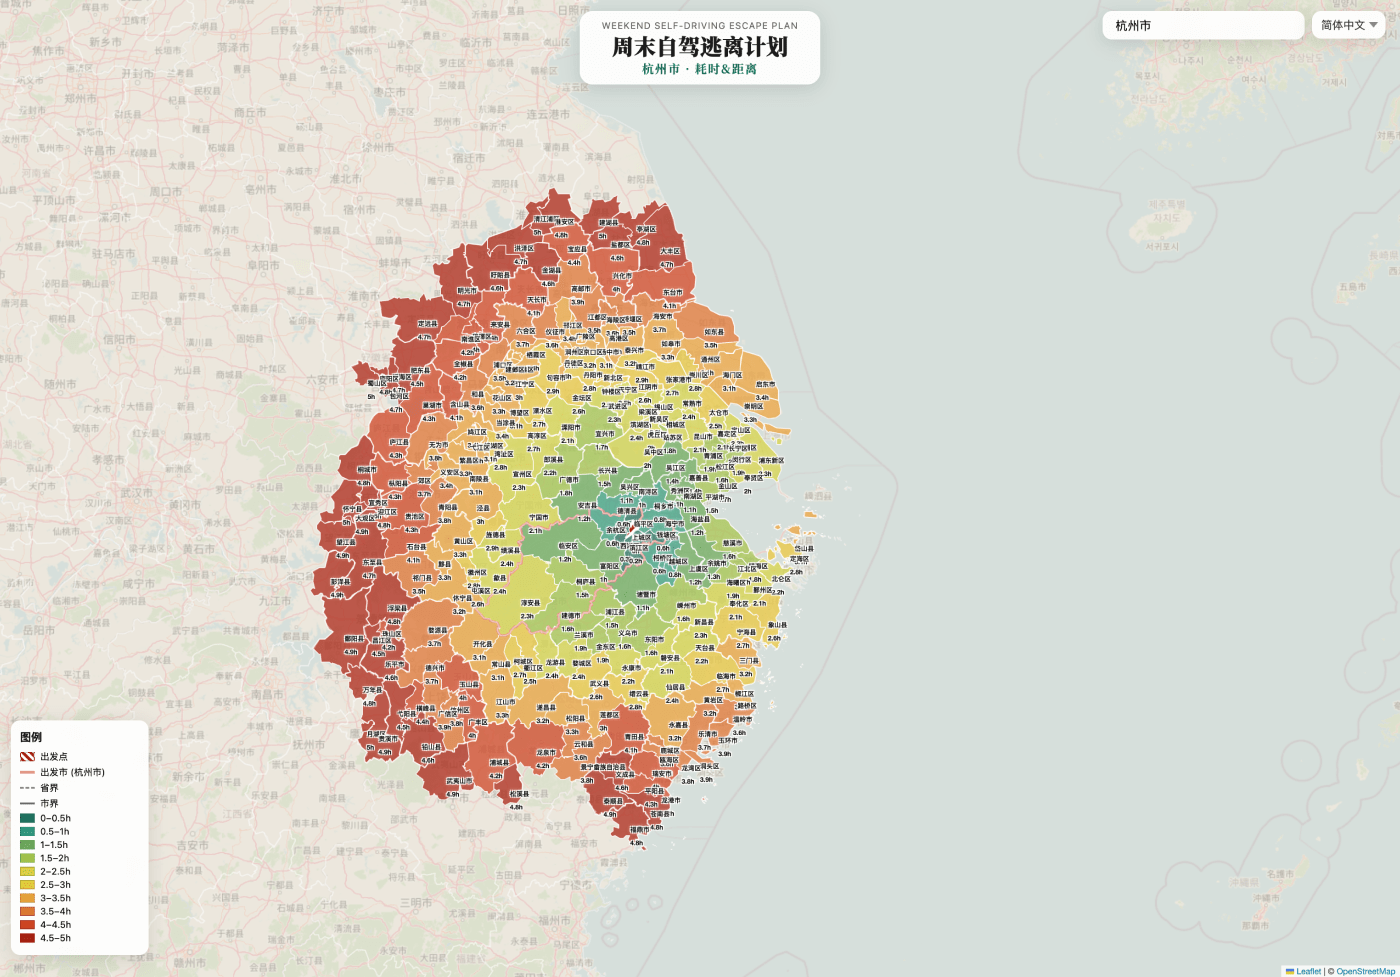Click the solid 市界 line symbol in legend

click(x=27, y=803)
